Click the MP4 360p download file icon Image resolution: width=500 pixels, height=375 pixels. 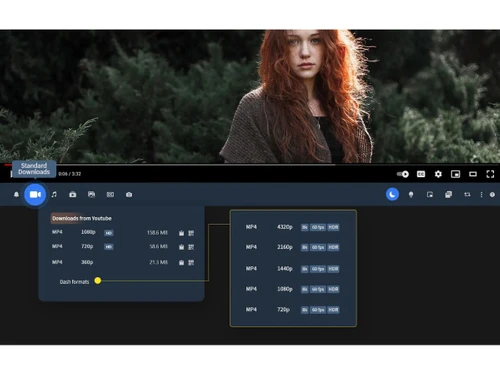pyautogui.click(x=181, y=263)
